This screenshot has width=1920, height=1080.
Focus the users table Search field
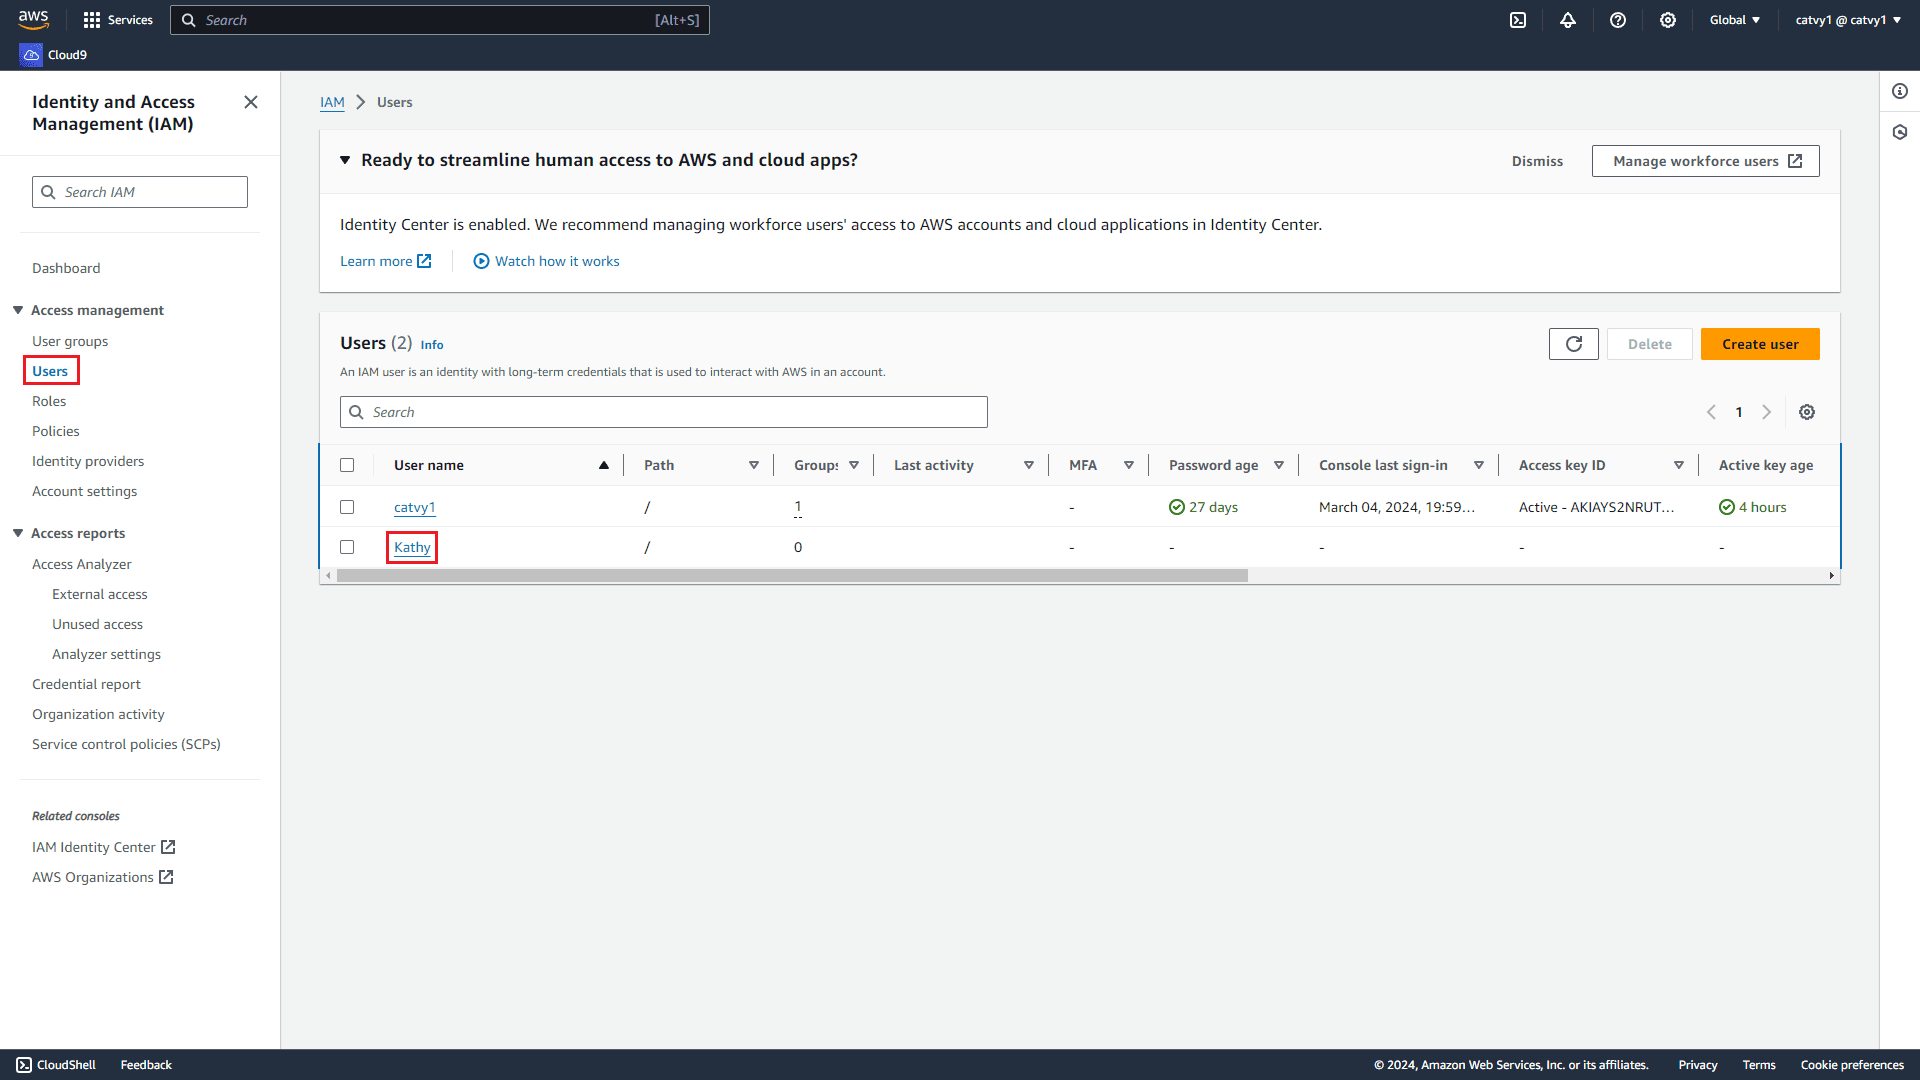tap(664, 412)
